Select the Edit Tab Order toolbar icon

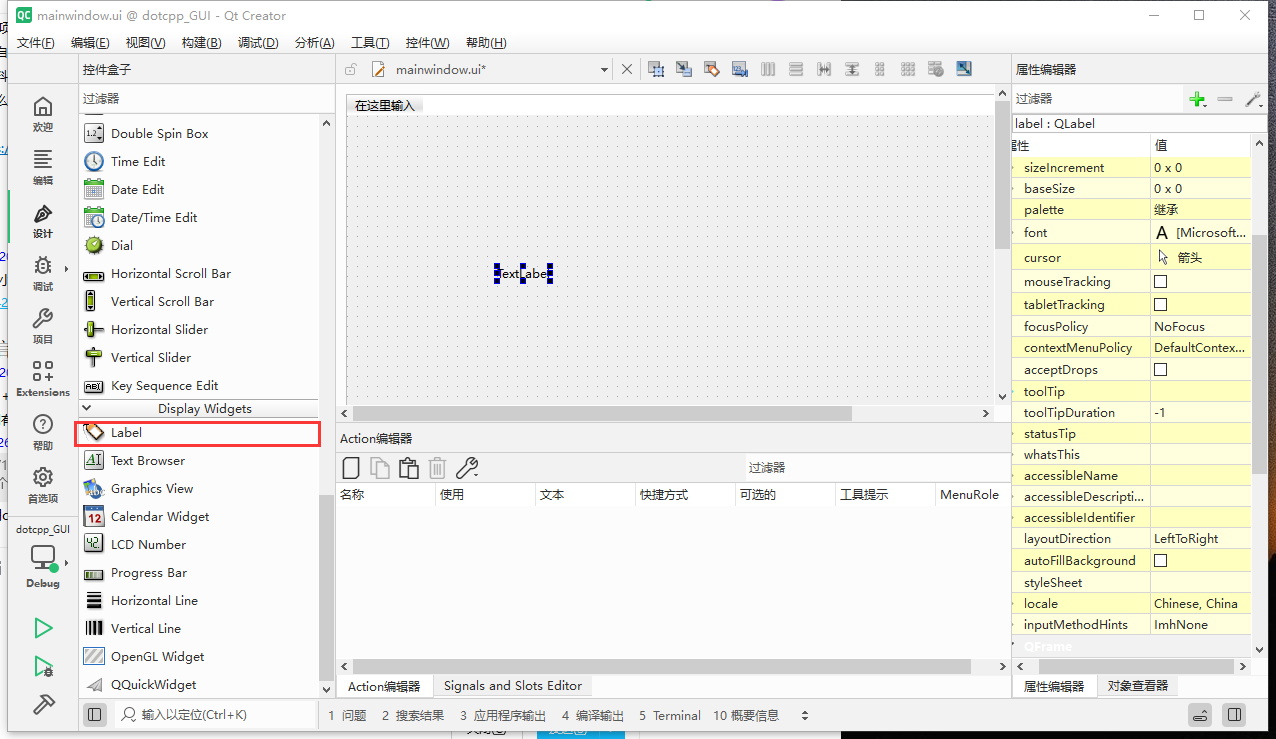(x=740, y=69)
